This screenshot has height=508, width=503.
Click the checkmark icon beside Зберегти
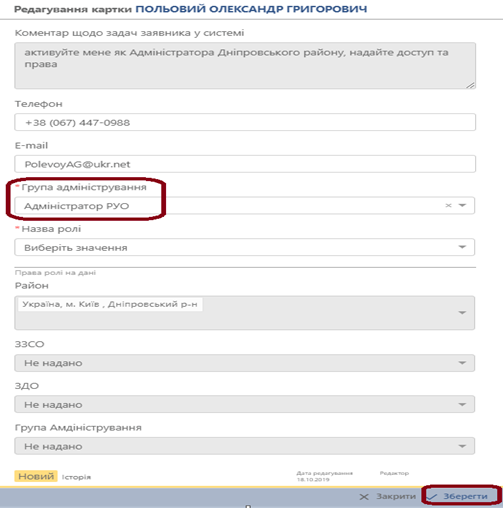point(432,497)
